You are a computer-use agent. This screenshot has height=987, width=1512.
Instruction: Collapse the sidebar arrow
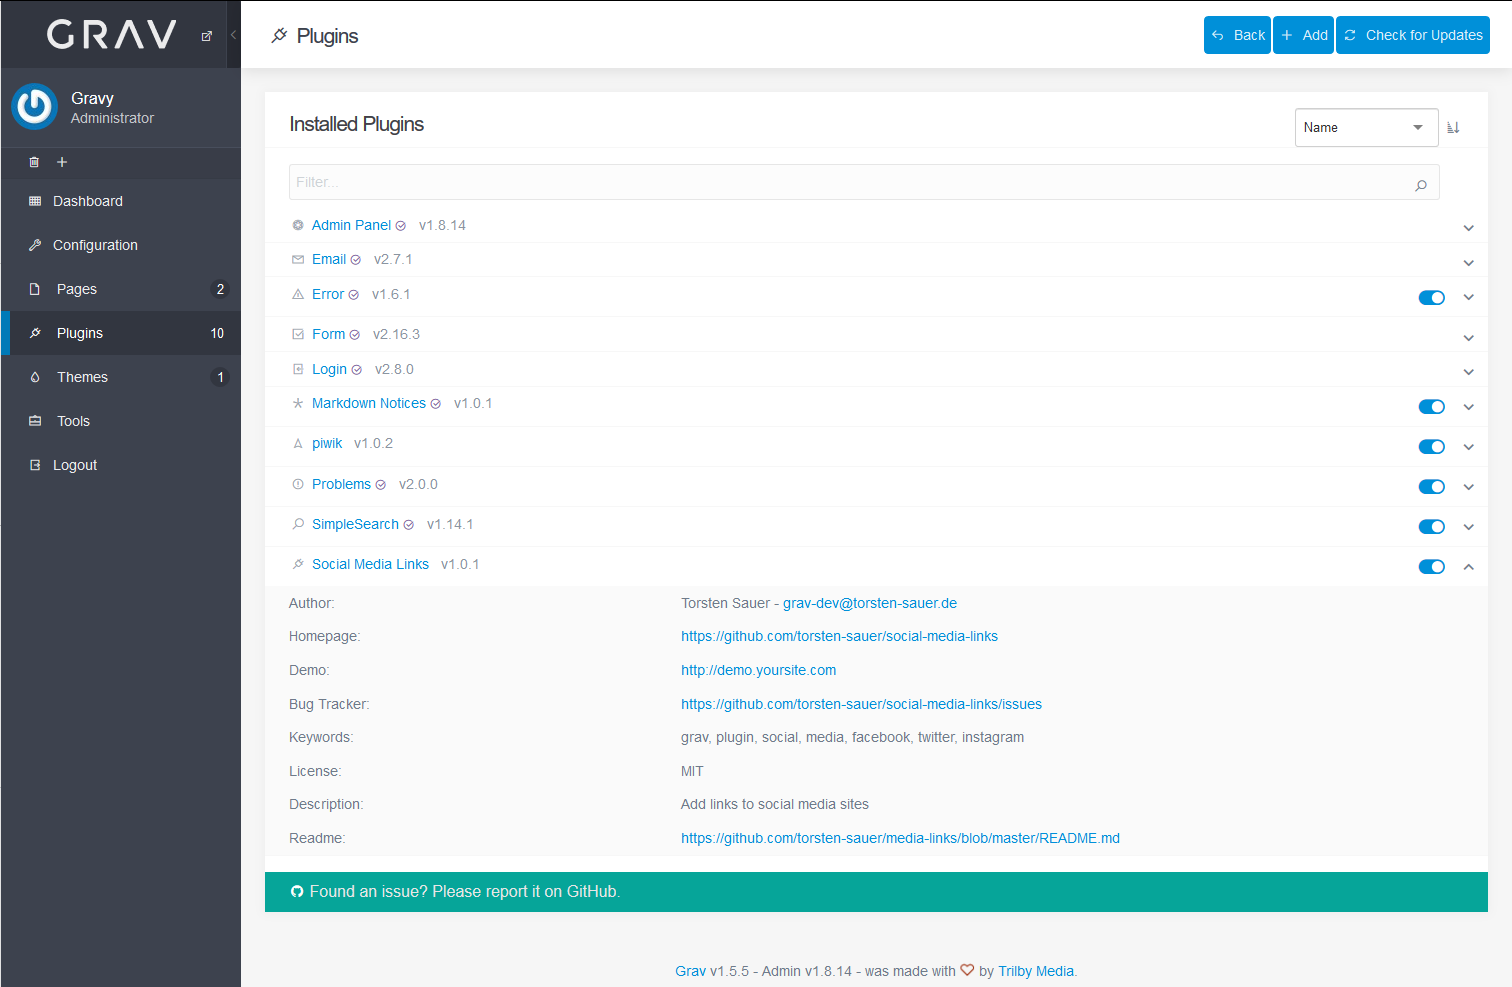click(233, 35)
